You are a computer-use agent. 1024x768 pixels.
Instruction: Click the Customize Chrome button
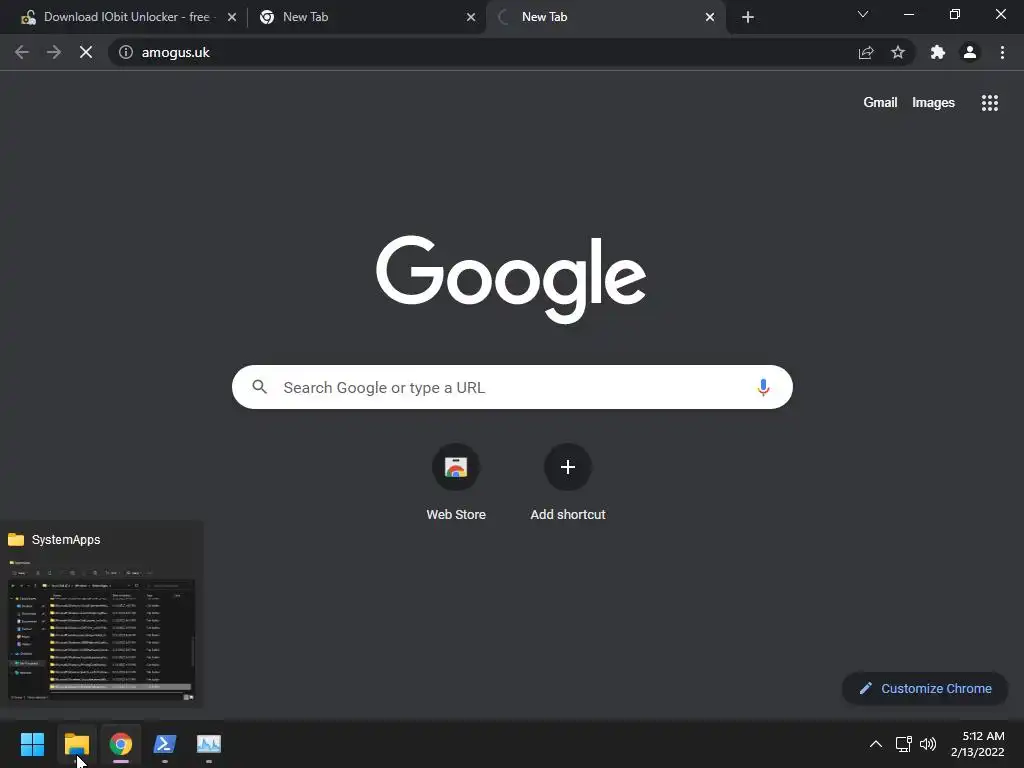925,688
